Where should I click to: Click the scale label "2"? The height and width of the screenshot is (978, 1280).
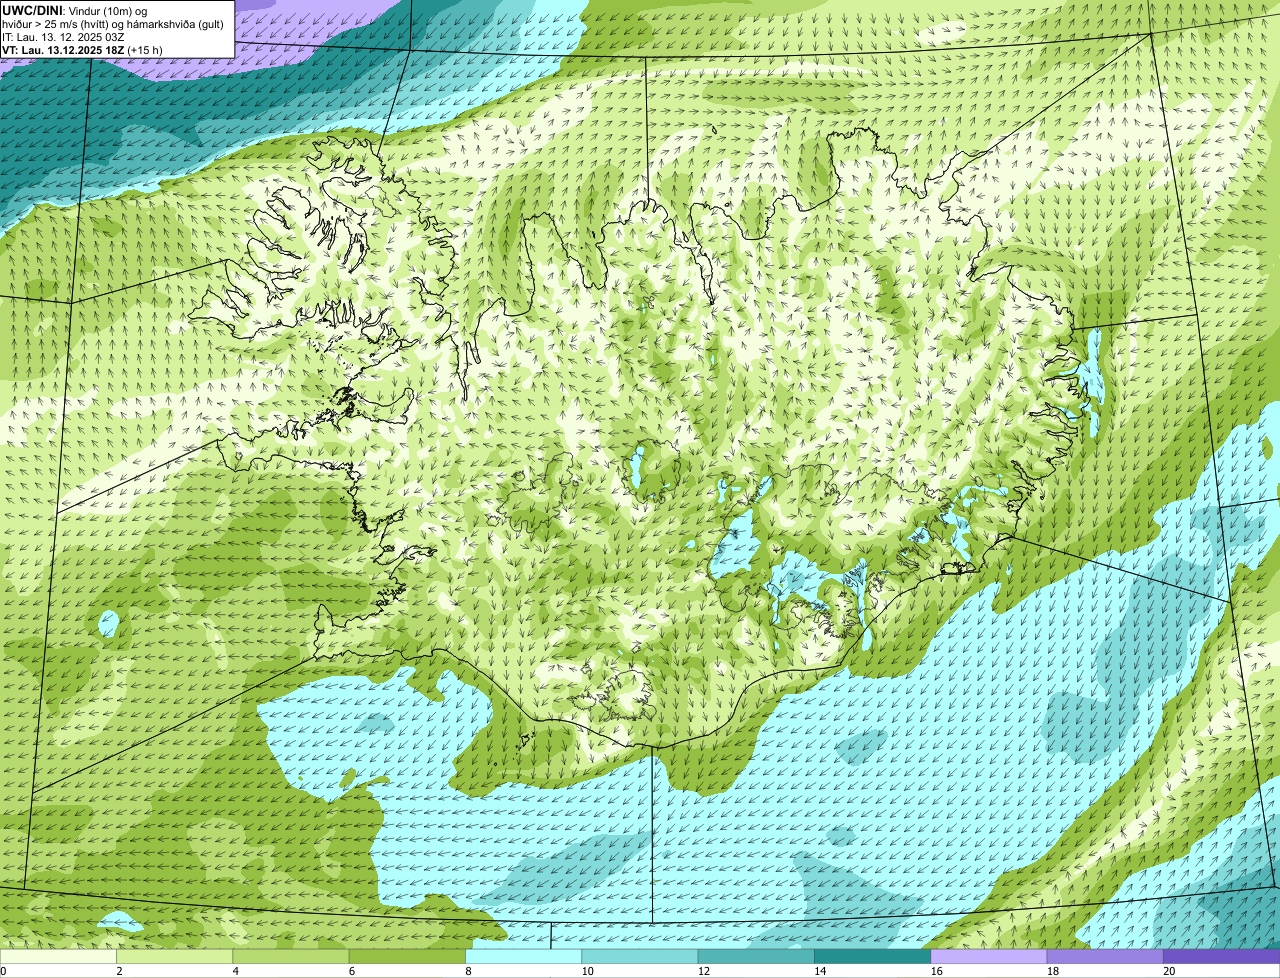(x=119, y=971)
